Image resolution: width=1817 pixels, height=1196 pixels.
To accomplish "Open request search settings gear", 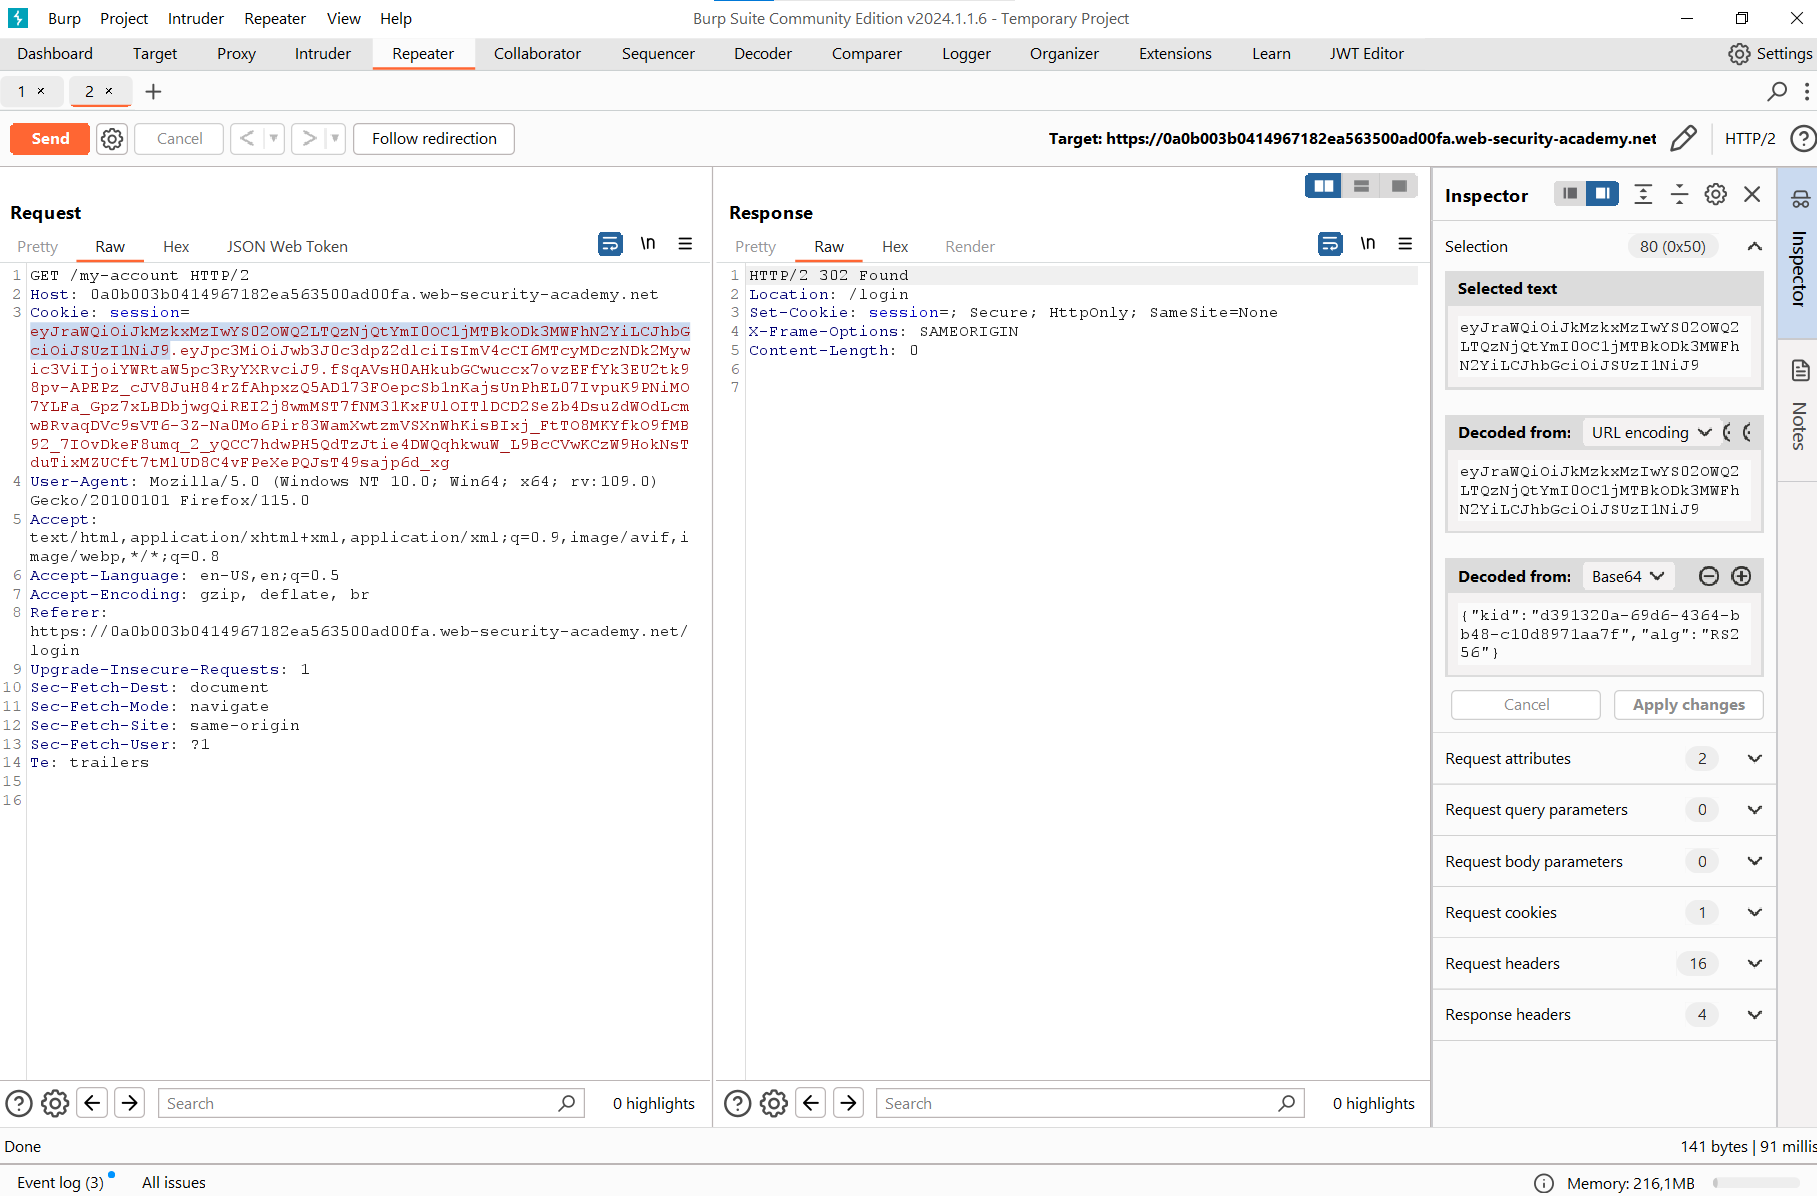I will coord(55,1104).
